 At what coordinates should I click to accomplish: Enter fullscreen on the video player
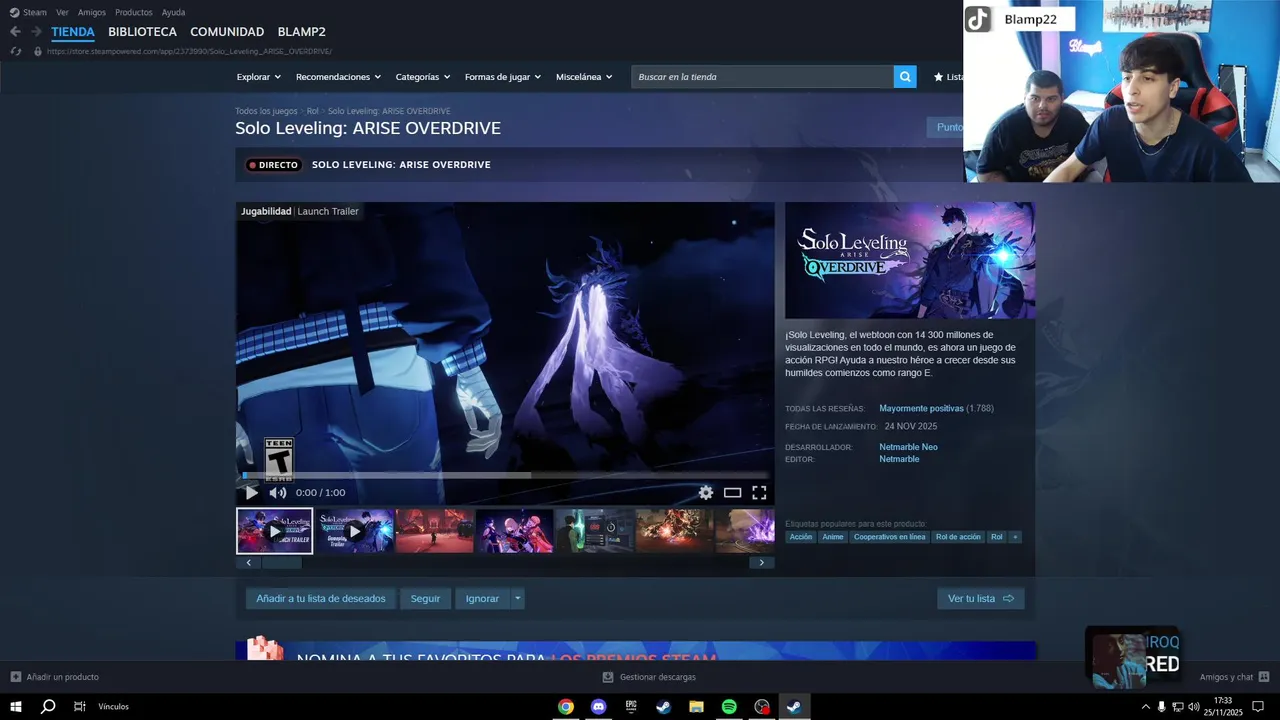[759, 492]
